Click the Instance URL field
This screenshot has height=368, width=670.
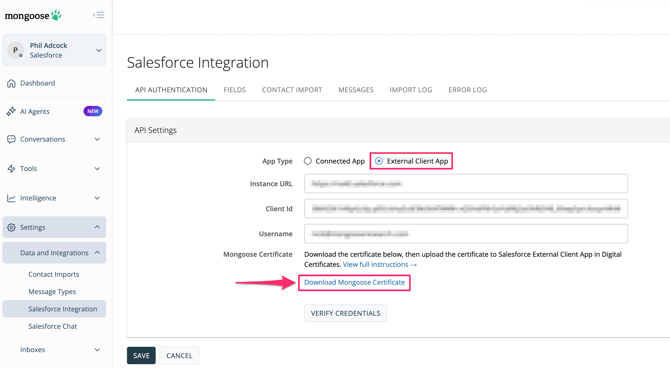pos(466,184)
